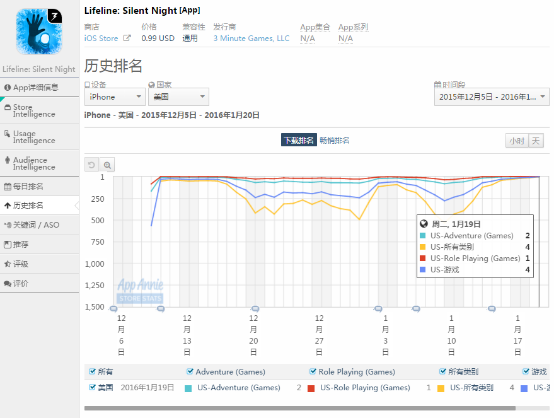Image resolution: width=554 pixels, height=418 pixels.
Task: Open the country dropdown showing 美国
Action: 178,97
